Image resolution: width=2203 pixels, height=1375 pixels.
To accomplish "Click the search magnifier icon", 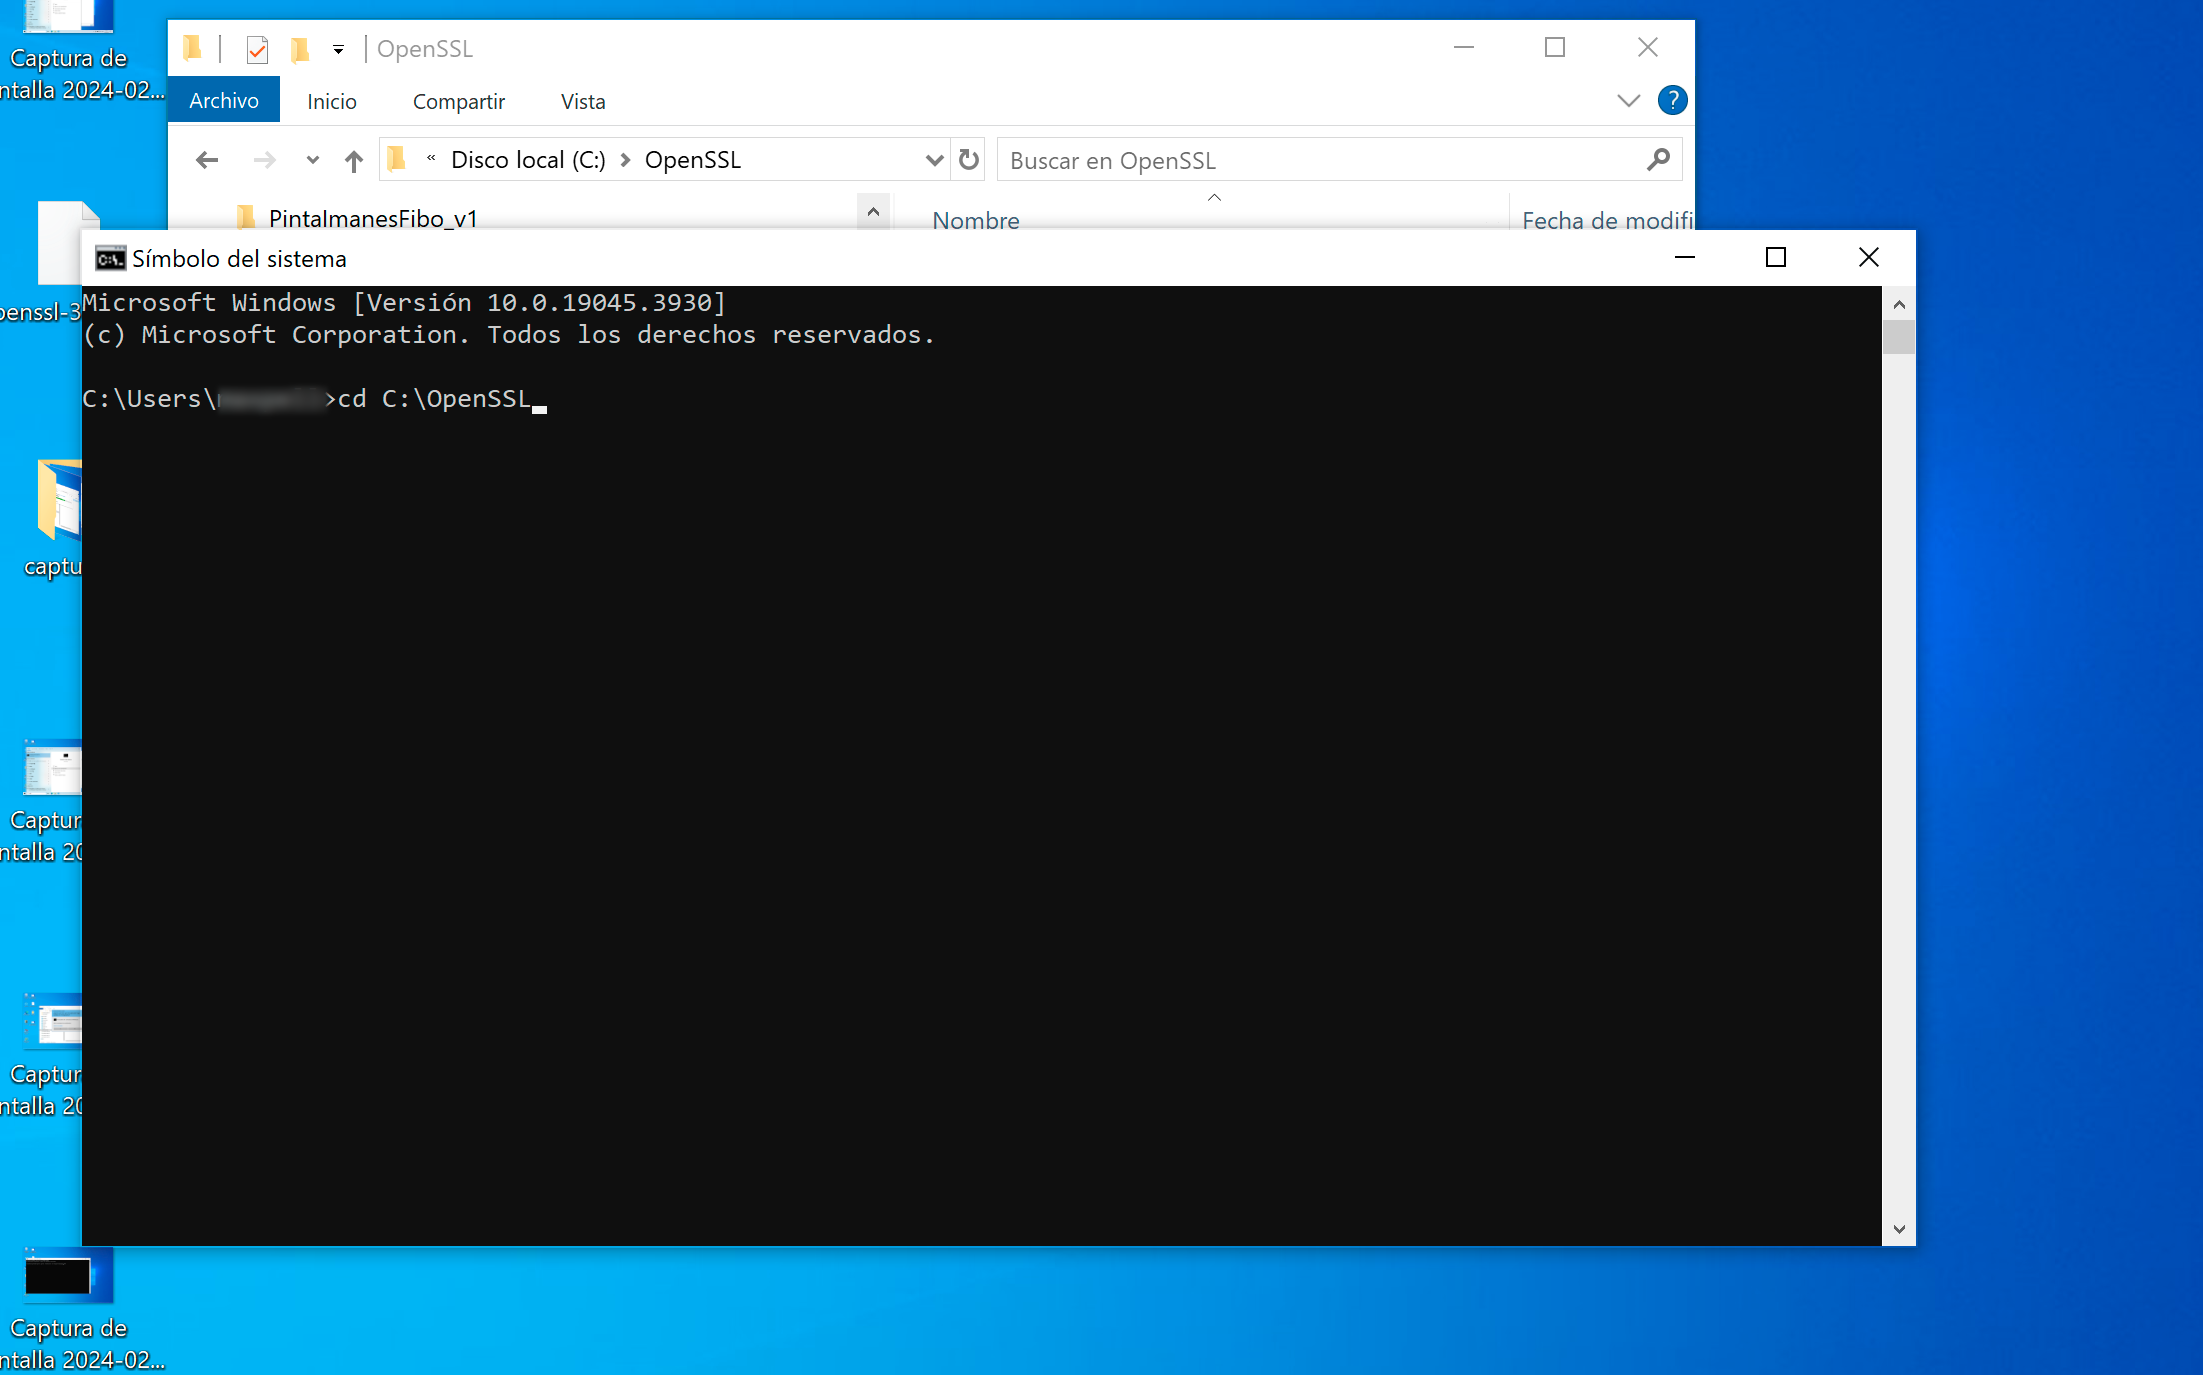I will (1657, 160).
